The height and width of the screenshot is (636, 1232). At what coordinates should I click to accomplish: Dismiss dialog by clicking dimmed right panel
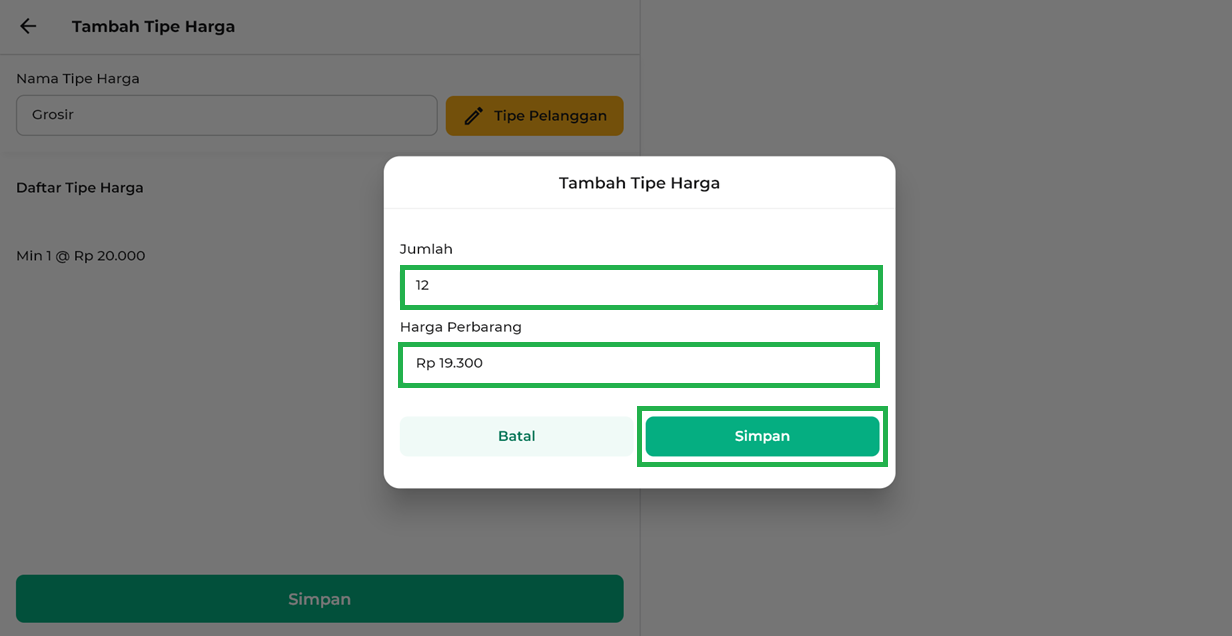1050,300
